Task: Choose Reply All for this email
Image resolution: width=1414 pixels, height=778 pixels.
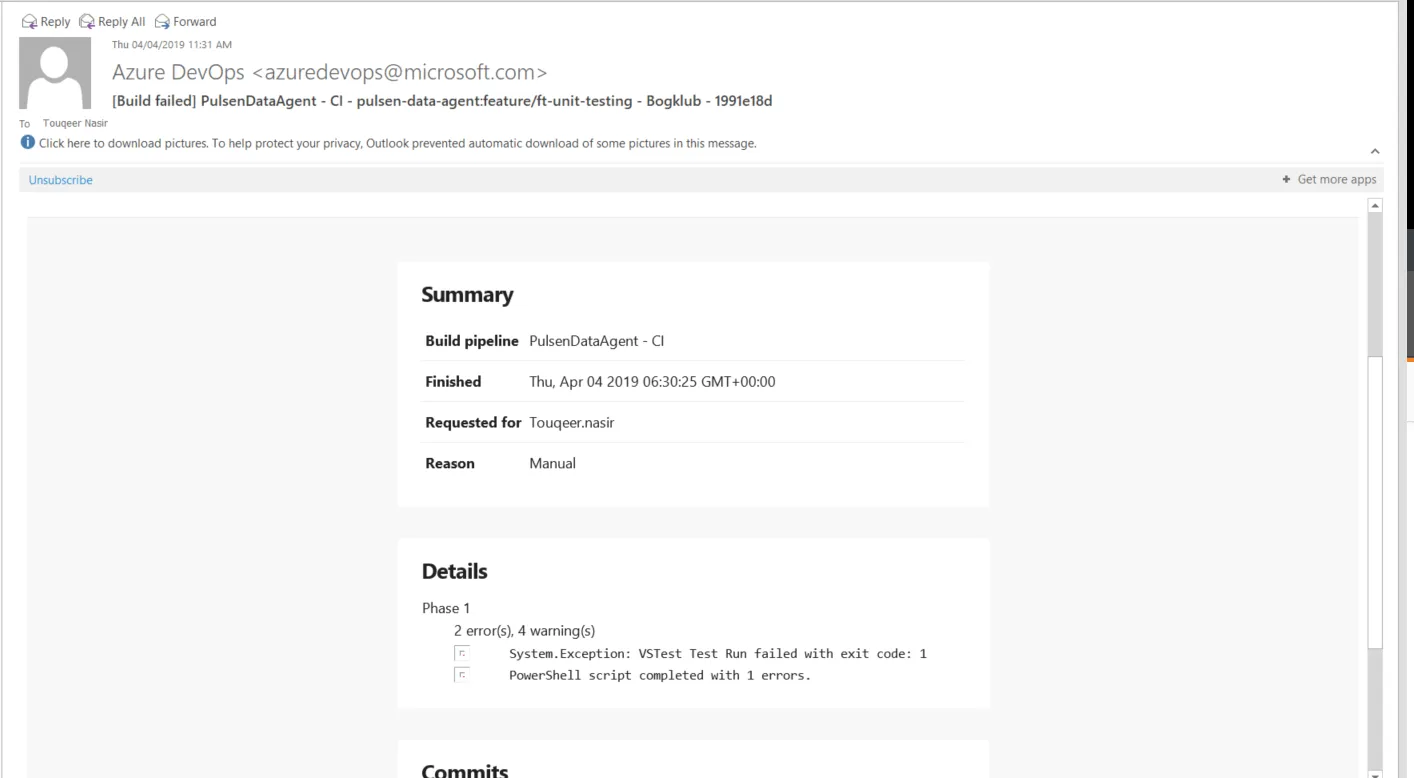Action: (x=112, y=21)
